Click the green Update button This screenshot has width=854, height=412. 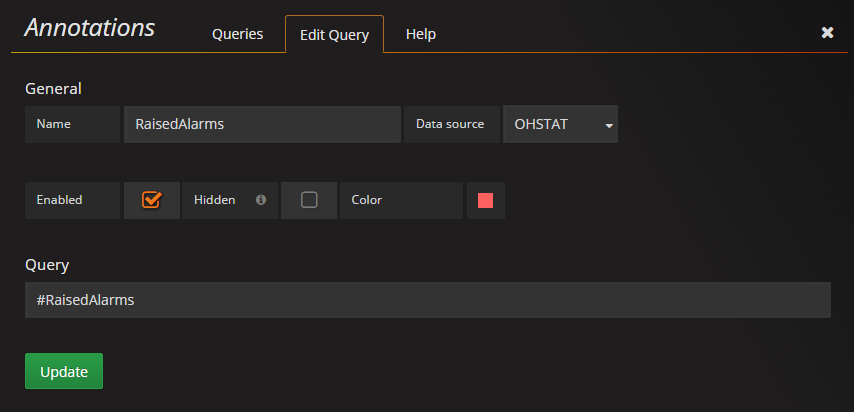point(64,371)
